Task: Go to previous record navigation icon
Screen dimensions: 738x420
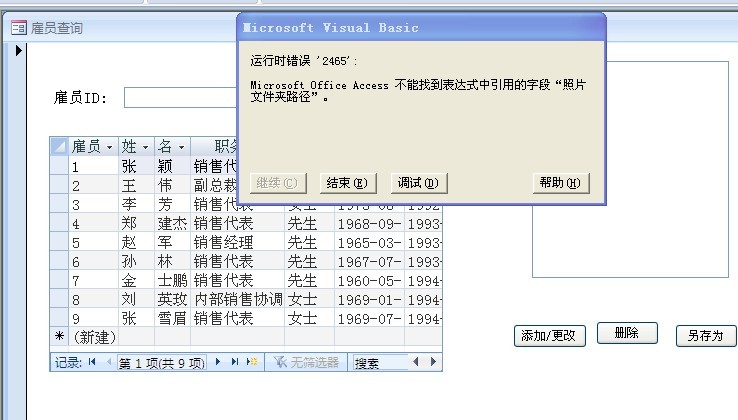Action: tap(109, 362)
